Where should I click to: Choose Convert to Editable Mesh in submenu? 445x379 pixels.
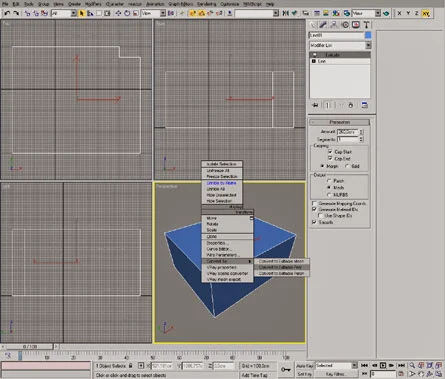coord(282,261)
